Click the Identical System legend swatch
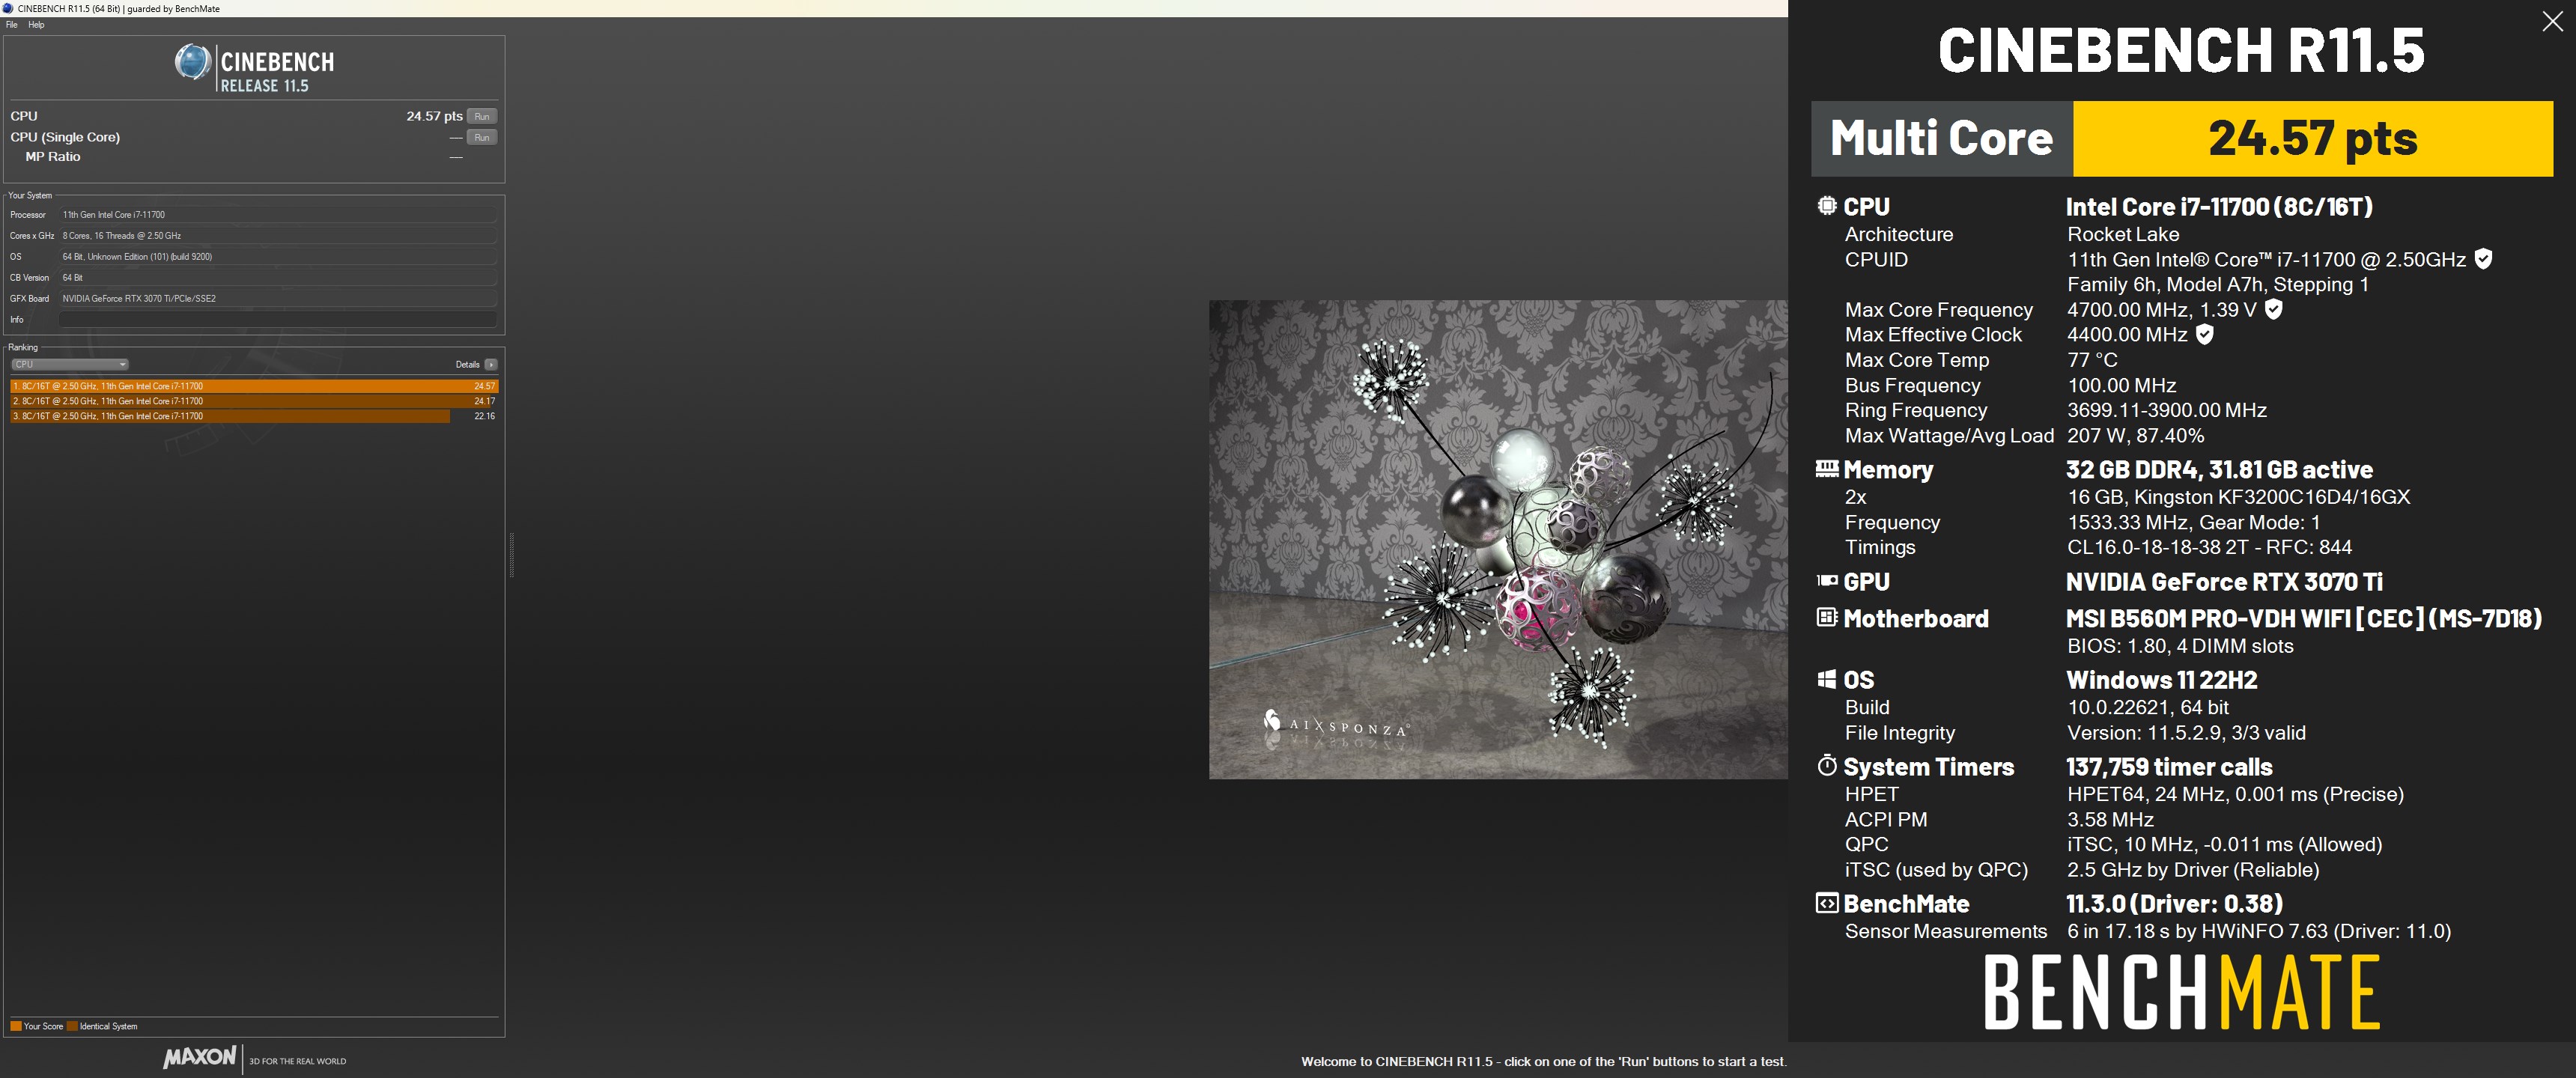Viewport: 2576px width, 1078px height. pos(72,1026)
